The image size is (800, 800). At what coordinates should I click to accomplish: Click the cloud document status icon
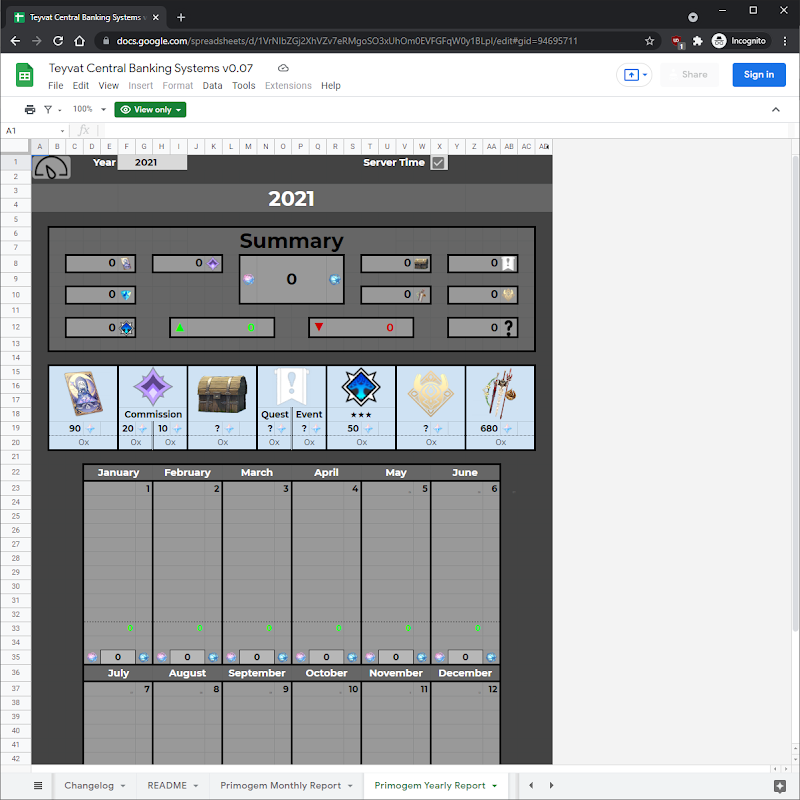pyautogui.click(x=283, y=68)
